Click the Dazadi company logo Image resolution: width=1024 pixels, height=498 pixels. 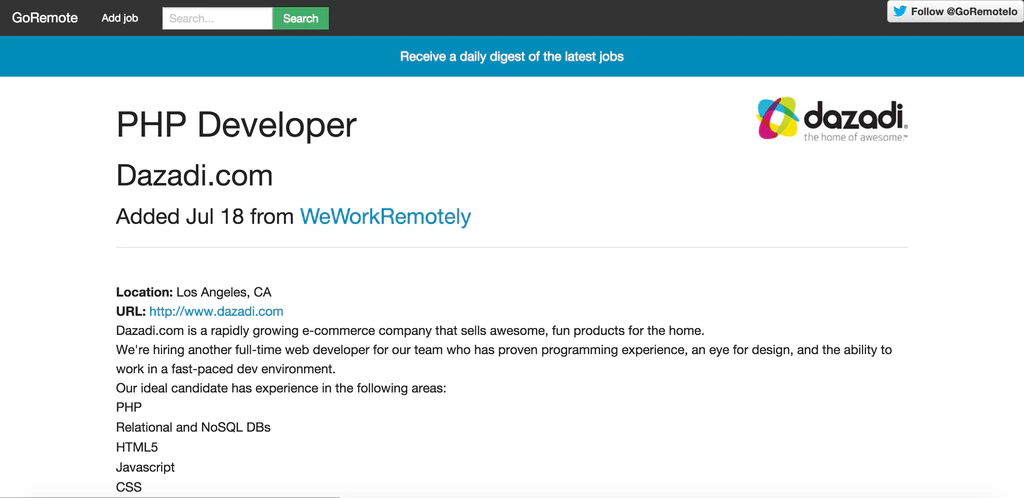tap(832, 118)
